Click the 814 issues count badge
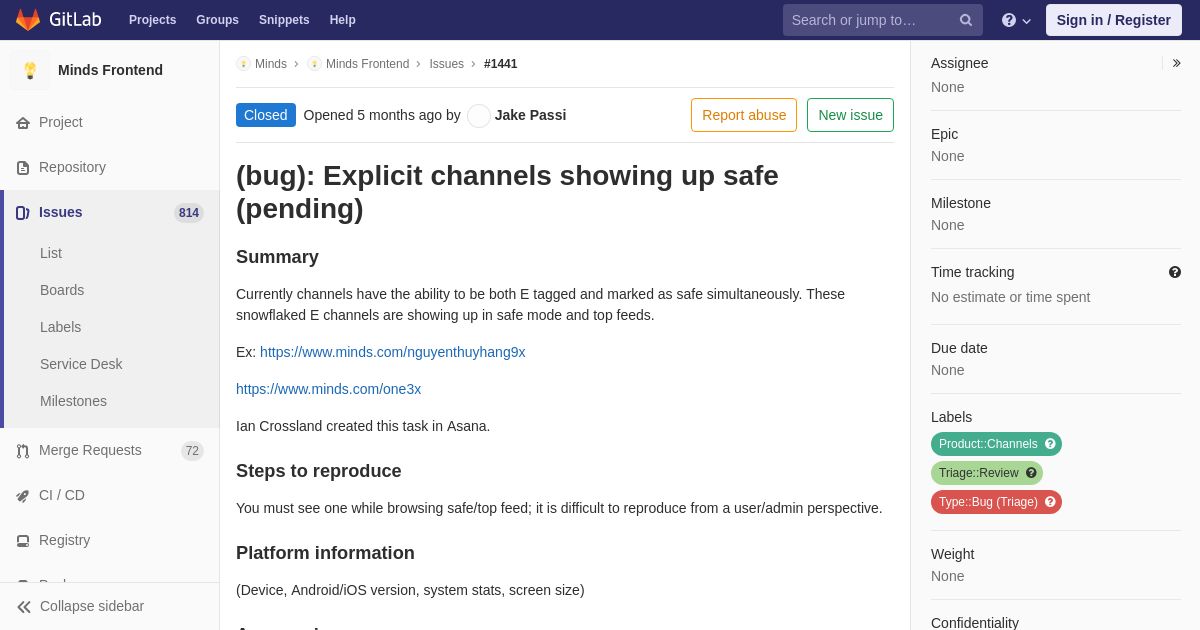 (189, 213)
